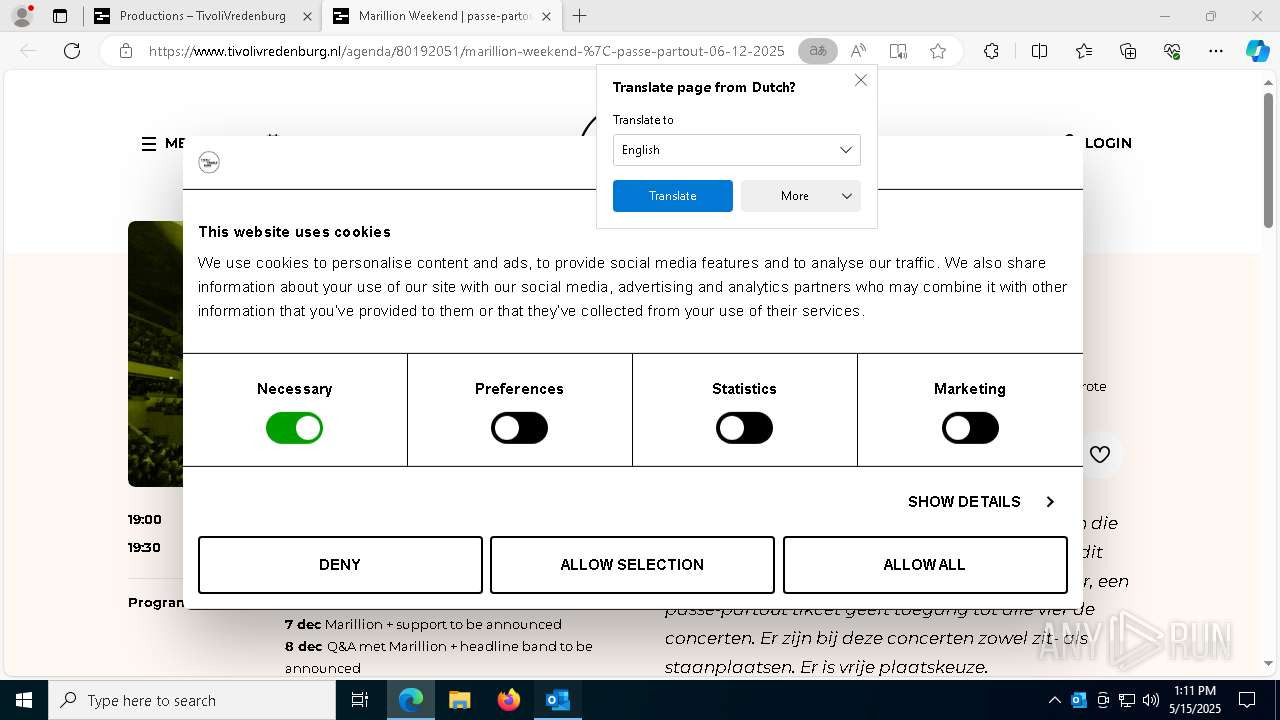The height and width of the screenshot is (720, 1280).
Task: Click the LOGIN link
Action: click(x=1107, y=143)
